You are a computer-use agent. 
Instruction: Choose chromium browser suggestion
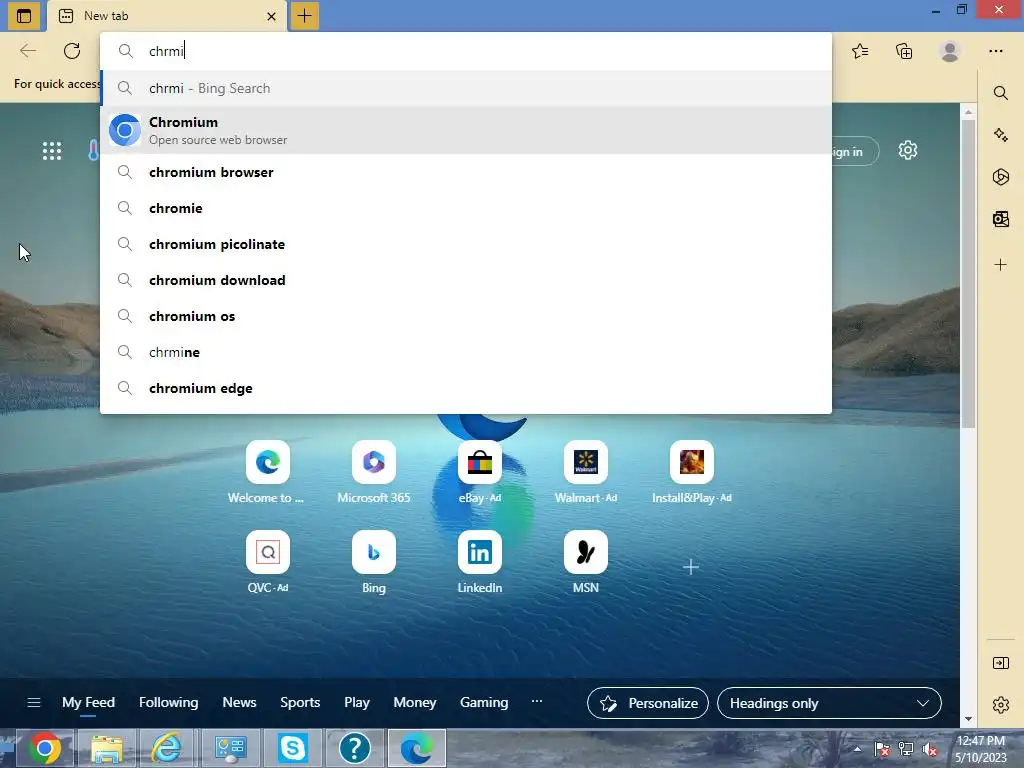coord(466,172)
